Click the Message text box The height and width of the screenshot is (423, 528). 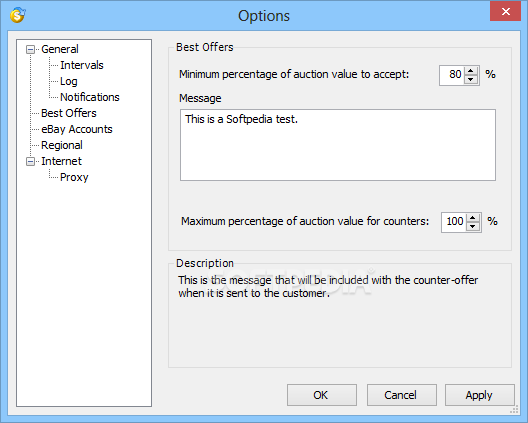[338, 145]
